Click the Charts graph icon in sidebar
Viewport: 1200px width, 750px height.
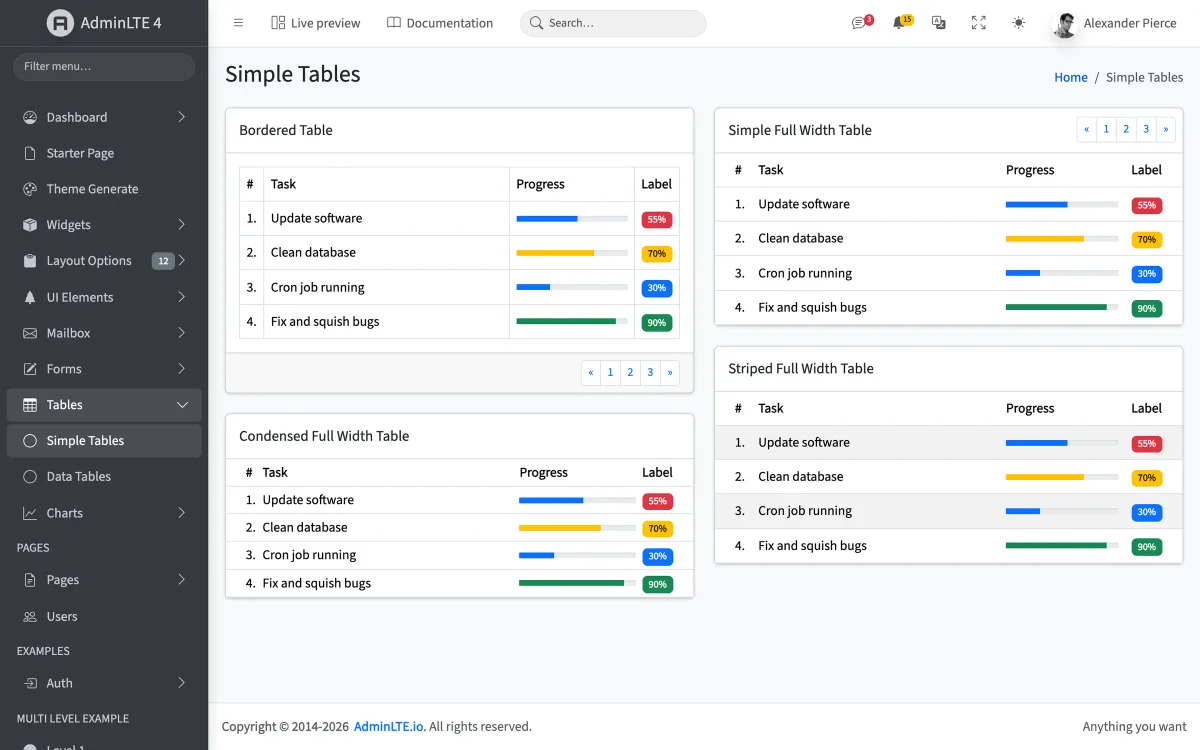(x=30, y=513)
